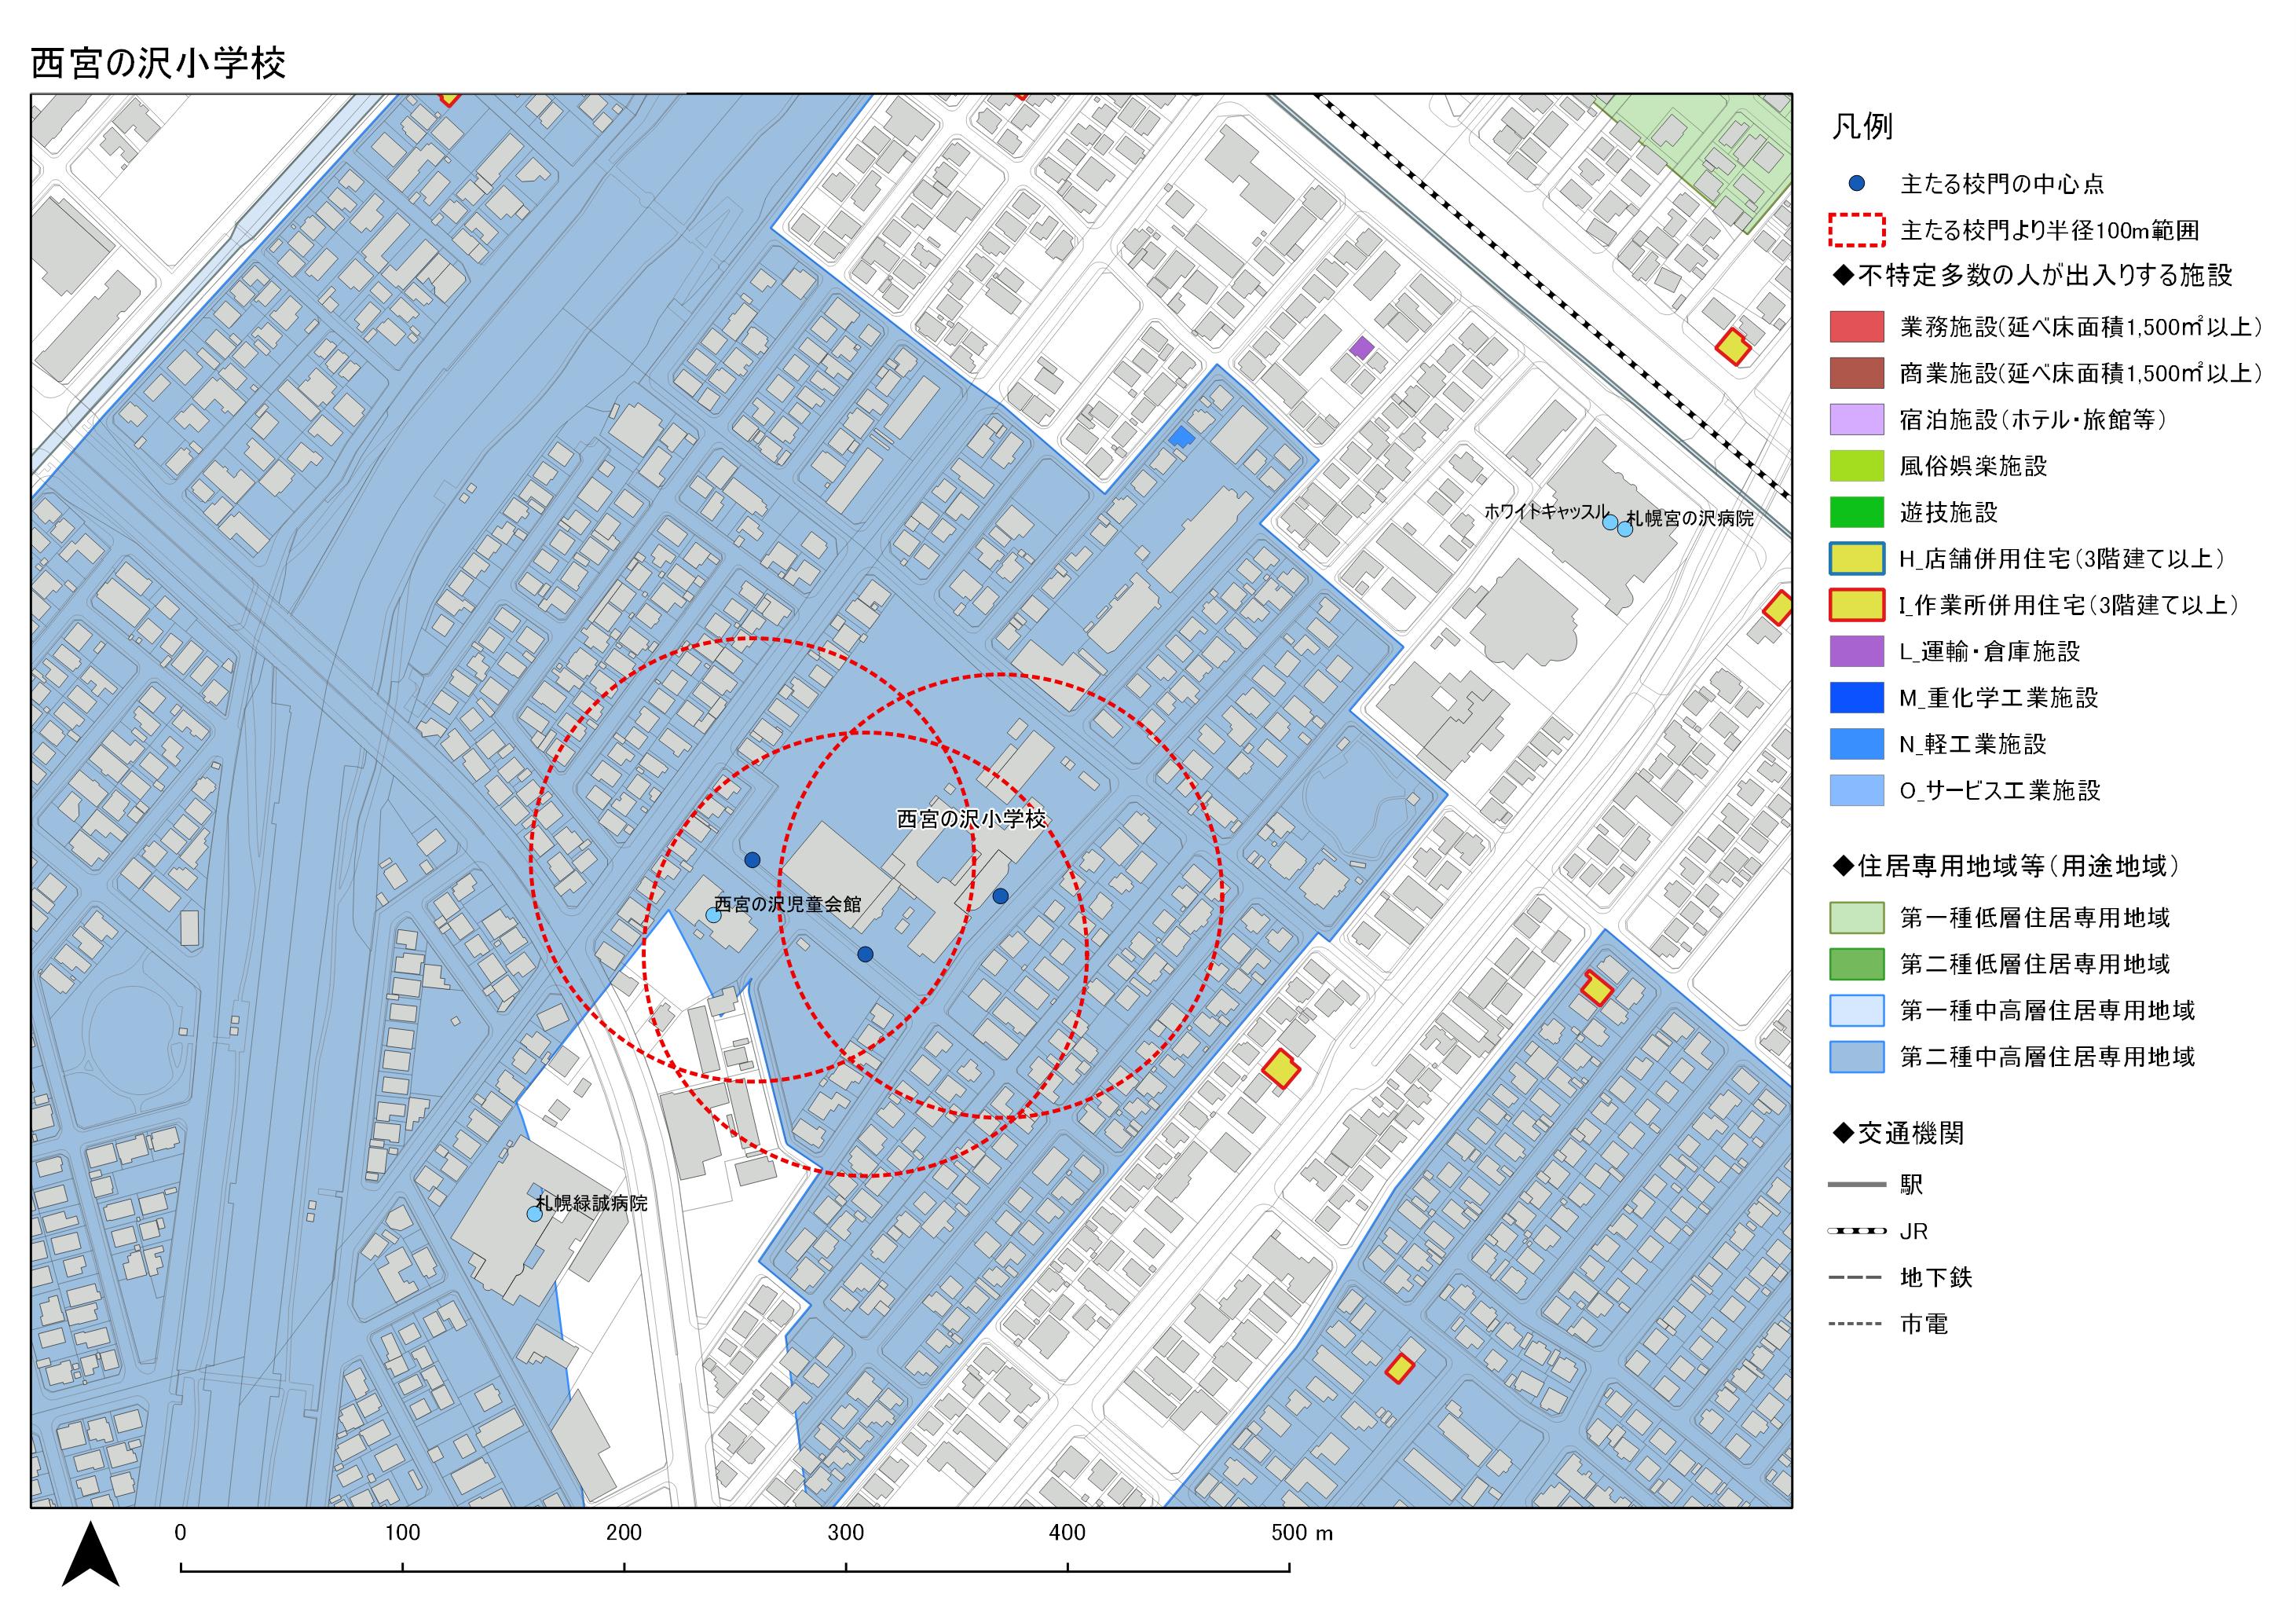This screenshot has width=2296, height=1623.
Task: Click the N_軽工業施設 legend swatch
Action: (x=1857, y=744)
